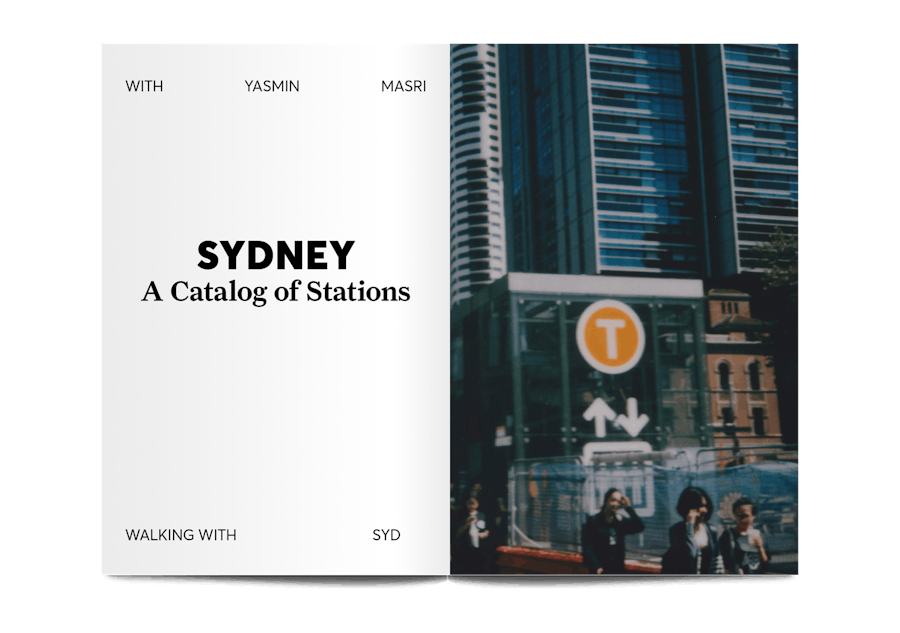The height and width of the screenshot is (633, 900).
Task: Click the 'SYD' label at page bottom
Action: pyautogui.click(x=386, y=535)
